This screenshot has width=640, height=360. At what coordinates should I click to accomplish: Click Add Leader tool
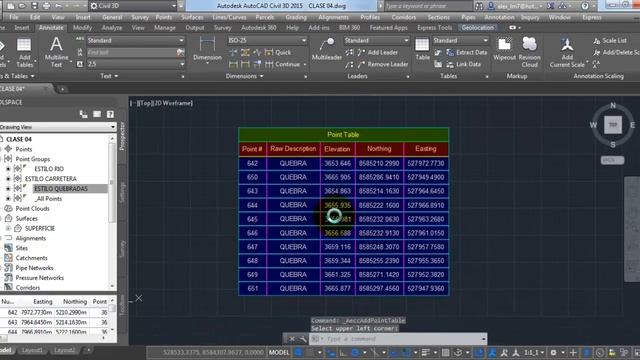click(x=378, y=52)
